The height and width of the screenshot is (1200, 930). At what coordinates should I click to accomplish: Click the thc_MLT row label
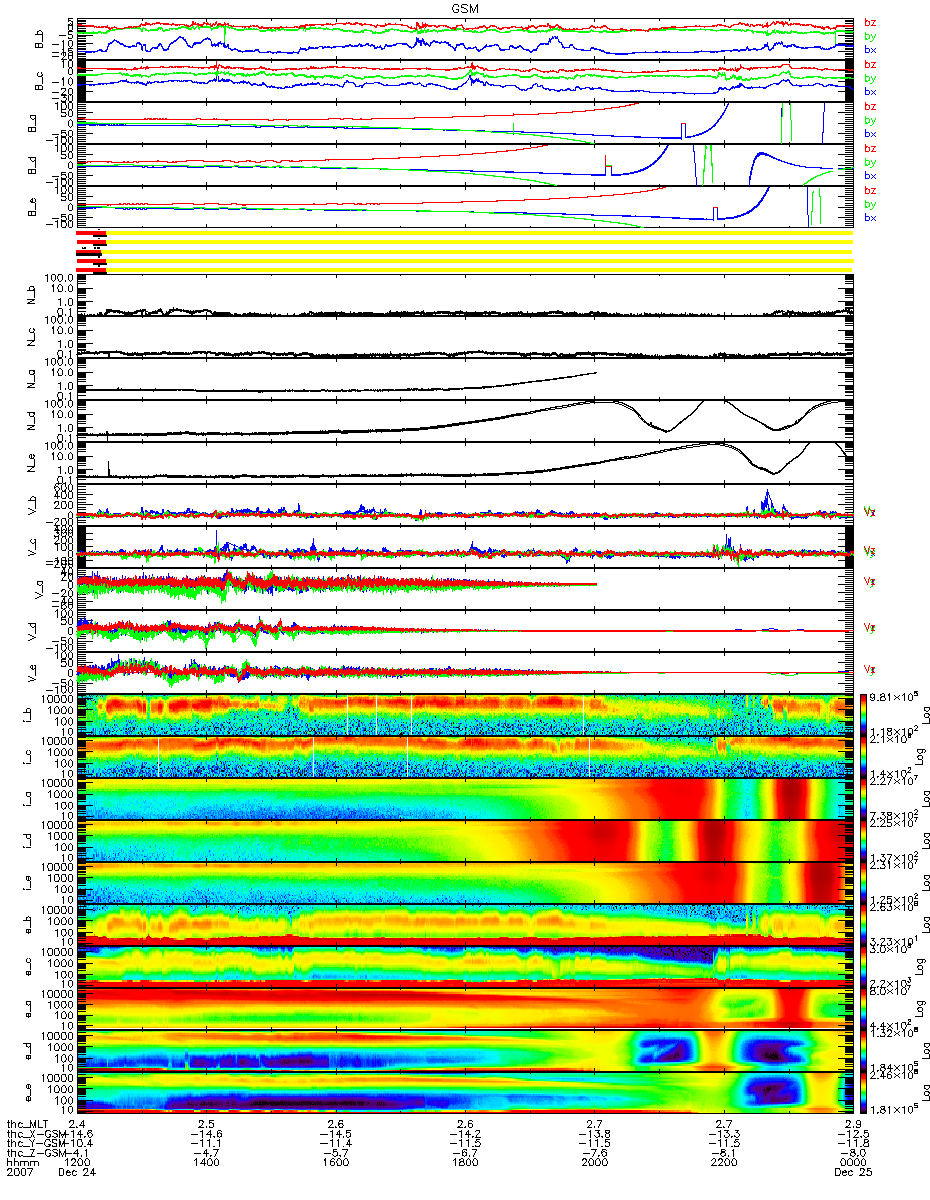coord(29,1124)
